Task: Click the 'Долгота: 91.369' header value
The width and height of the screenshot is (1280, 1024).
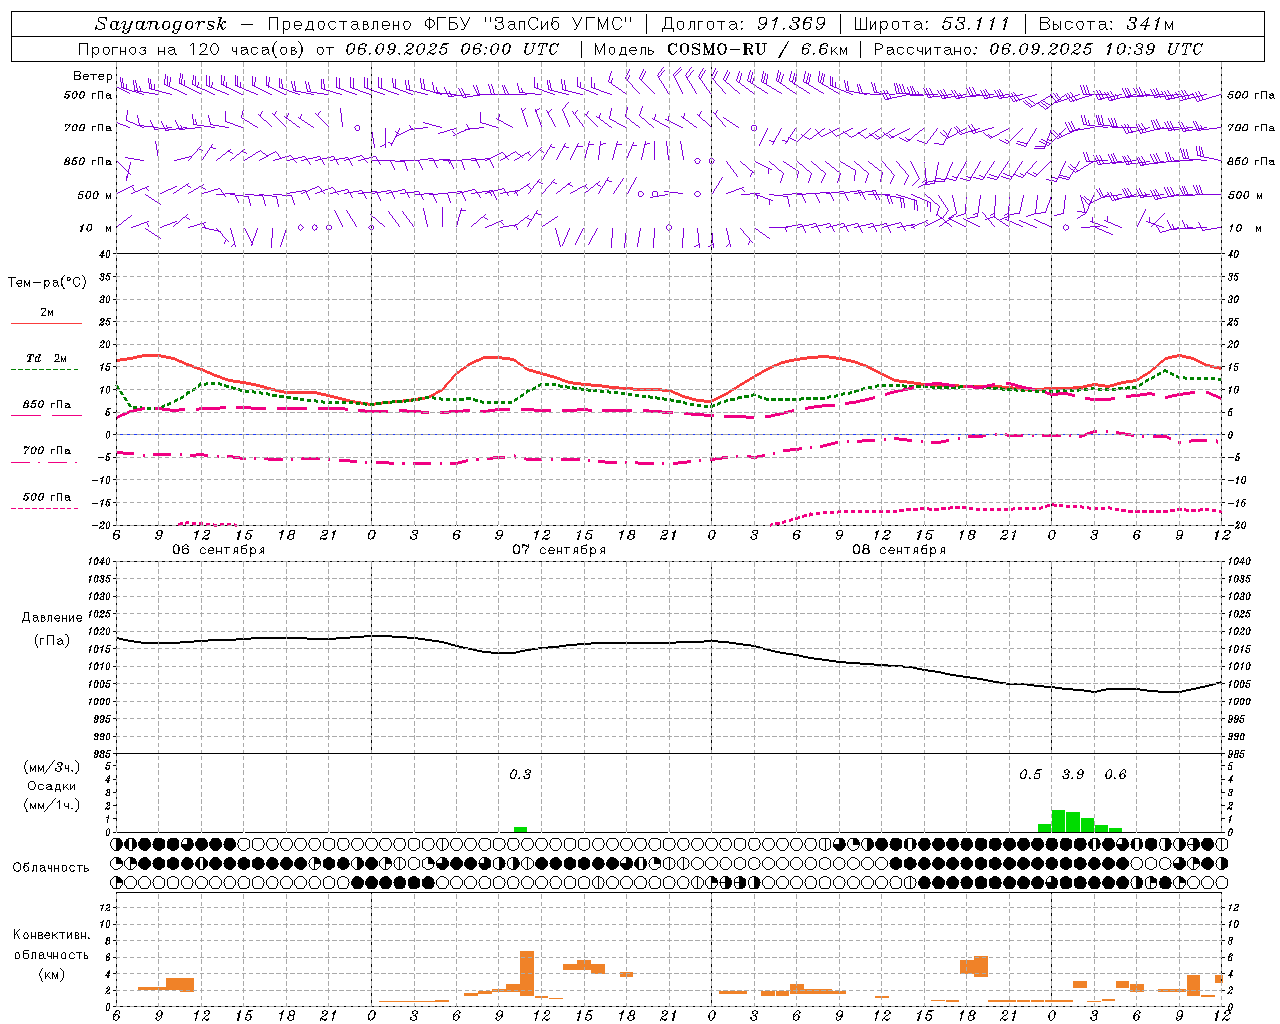Action: click(744, 24)
